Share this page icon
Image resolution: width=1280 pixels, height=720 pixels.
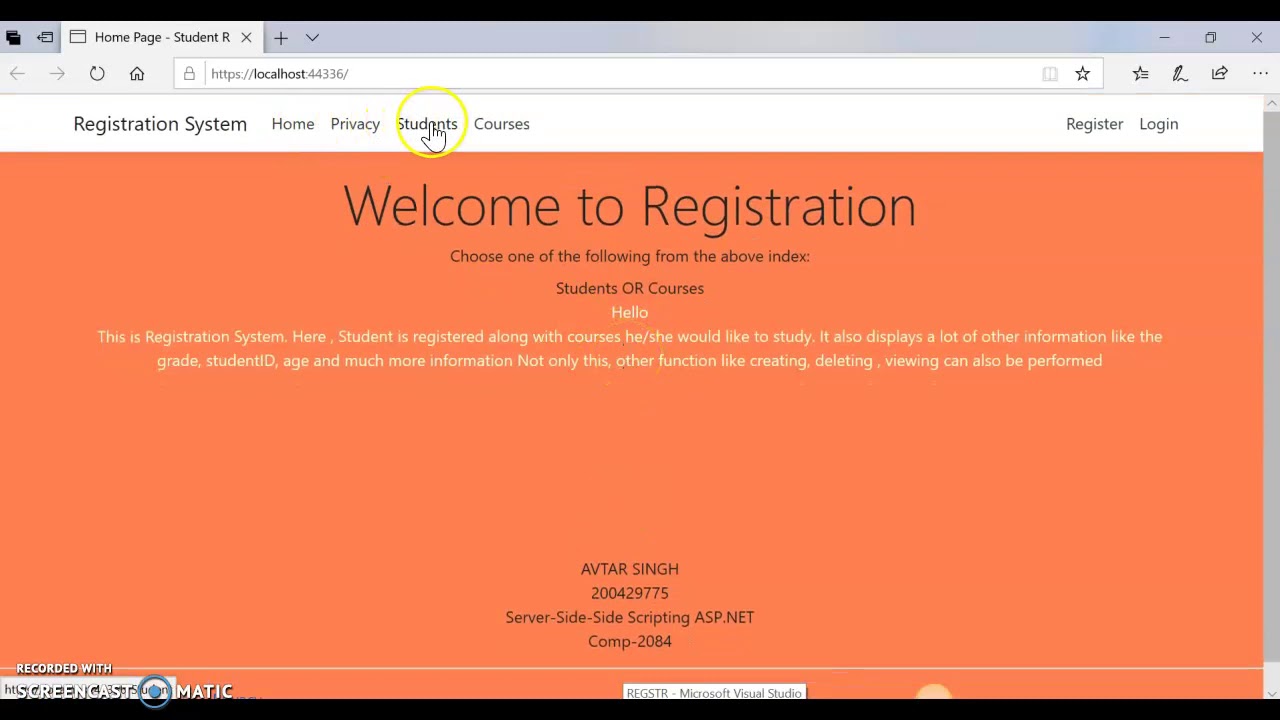pos(1220,74)
